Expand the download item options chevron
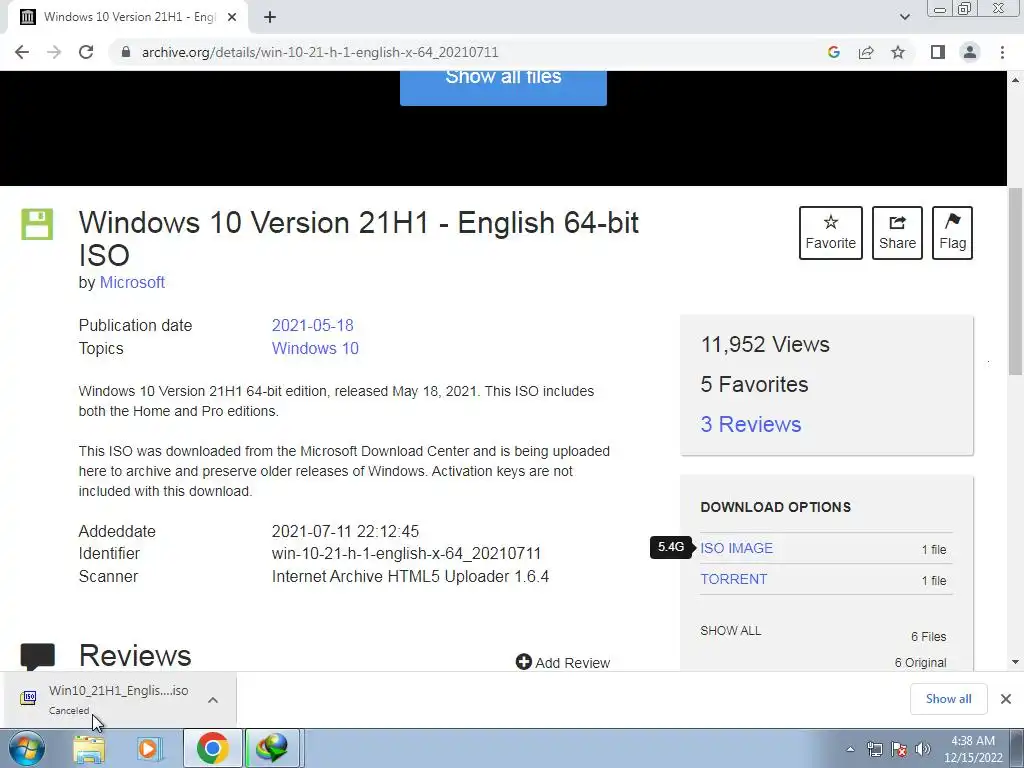The image size is (1024, 768). pyautogui.click(x=213, y=699)
